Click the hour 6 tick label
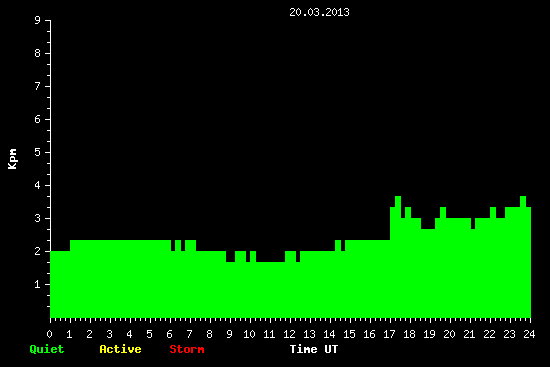The height and width of the screenshot is (367, 550). click(x=170, y=334)
